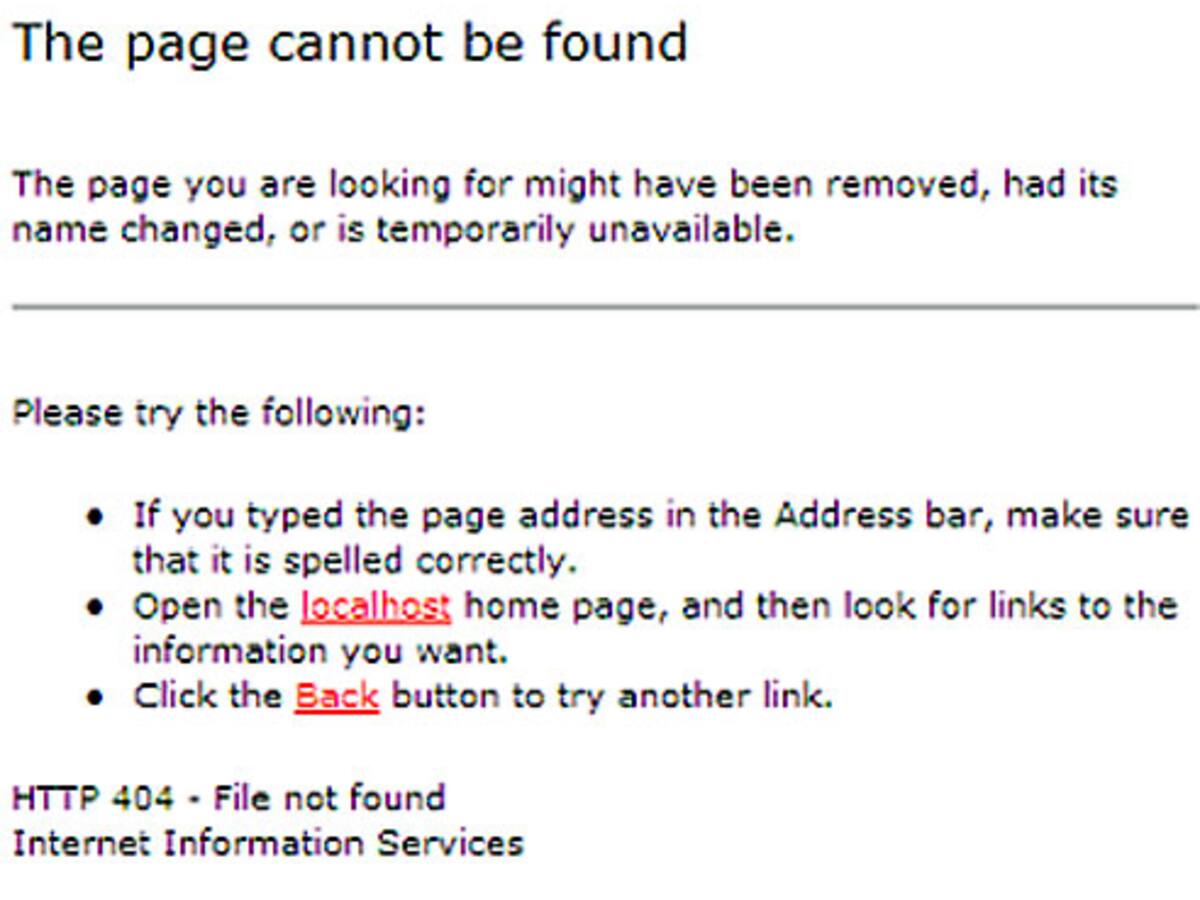Click the 'button to try another link.' text

[x=611, y=696]
